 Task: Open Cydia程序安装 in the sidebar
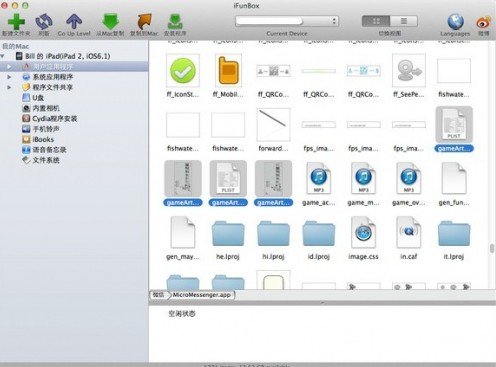pyautogui.click(x=49, y=118)
